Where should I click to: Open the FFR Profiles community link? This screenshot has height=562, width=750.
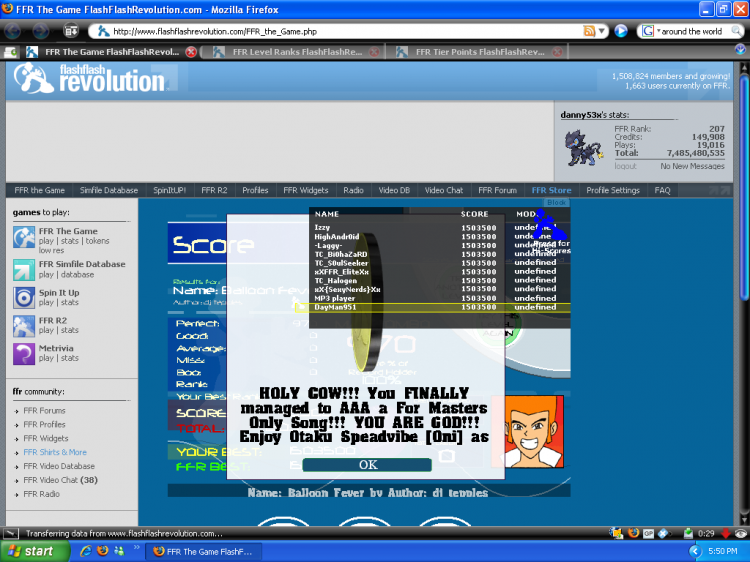click(x=44, y=424)
